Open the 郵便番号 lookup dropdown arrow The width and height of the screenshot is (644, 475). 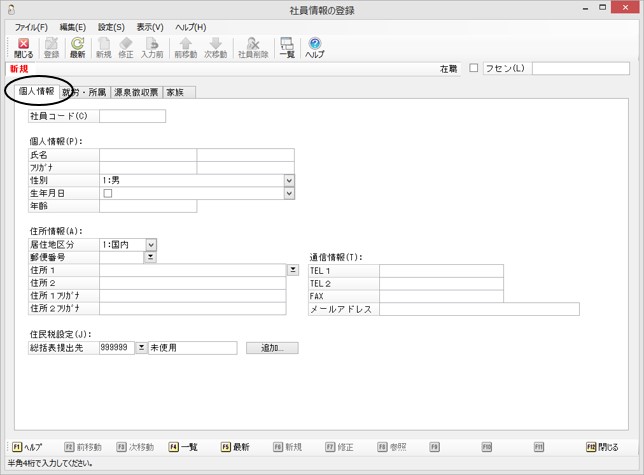(150, 257)
